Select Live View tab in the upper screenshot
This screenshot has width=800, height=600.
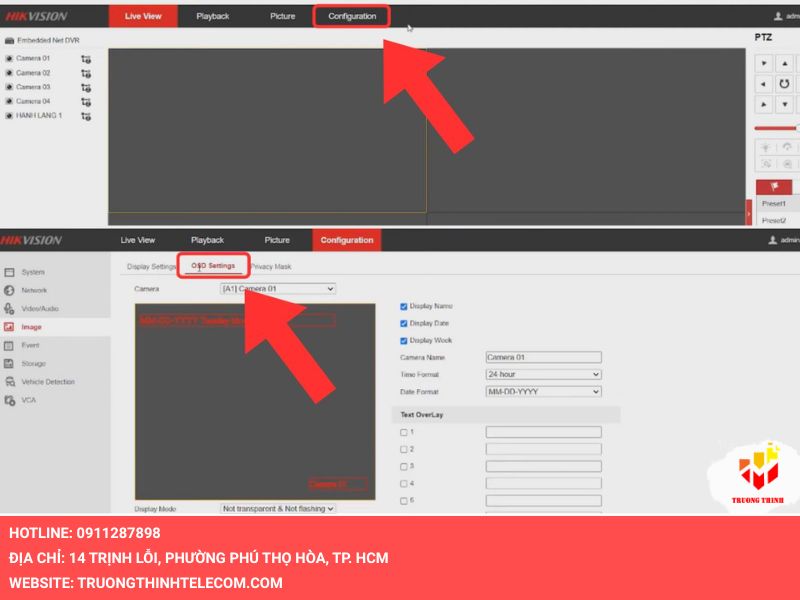click(x=143, y=16)
